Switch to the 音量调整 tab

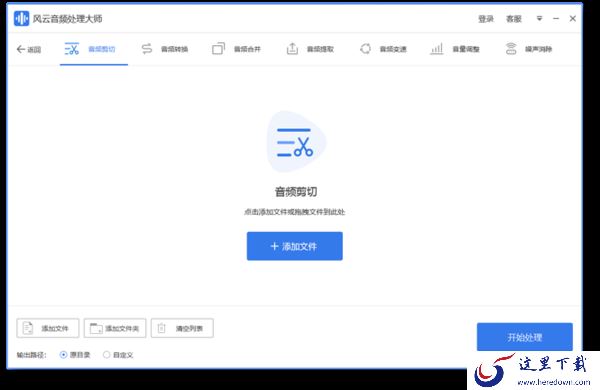(x=455, y=49)
